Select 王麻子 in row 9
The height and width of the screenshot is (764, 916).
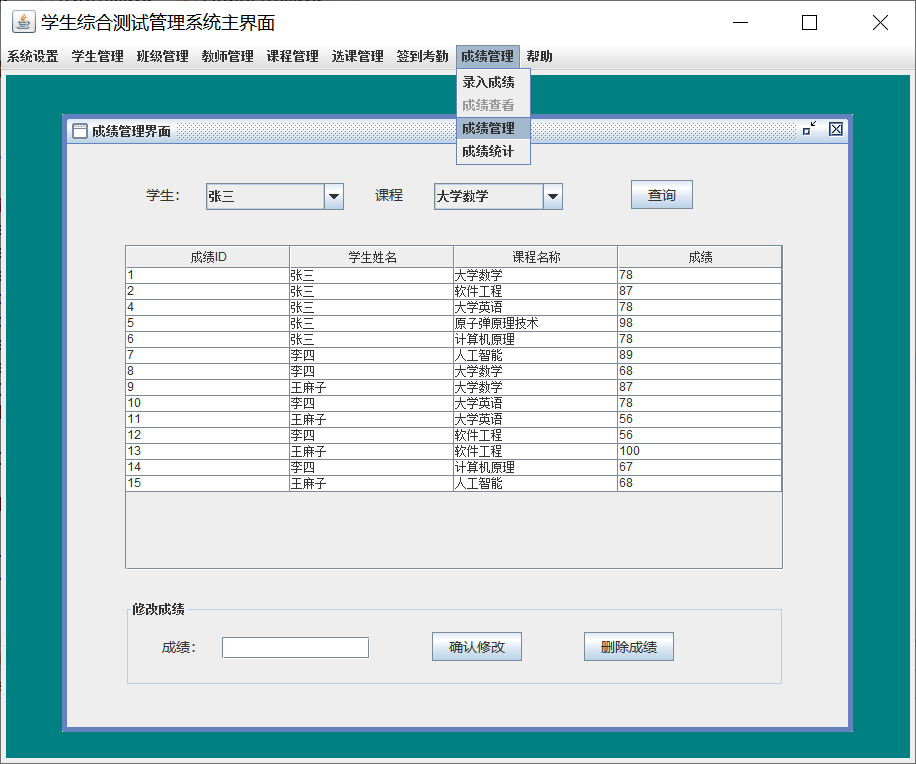(371, 387)
